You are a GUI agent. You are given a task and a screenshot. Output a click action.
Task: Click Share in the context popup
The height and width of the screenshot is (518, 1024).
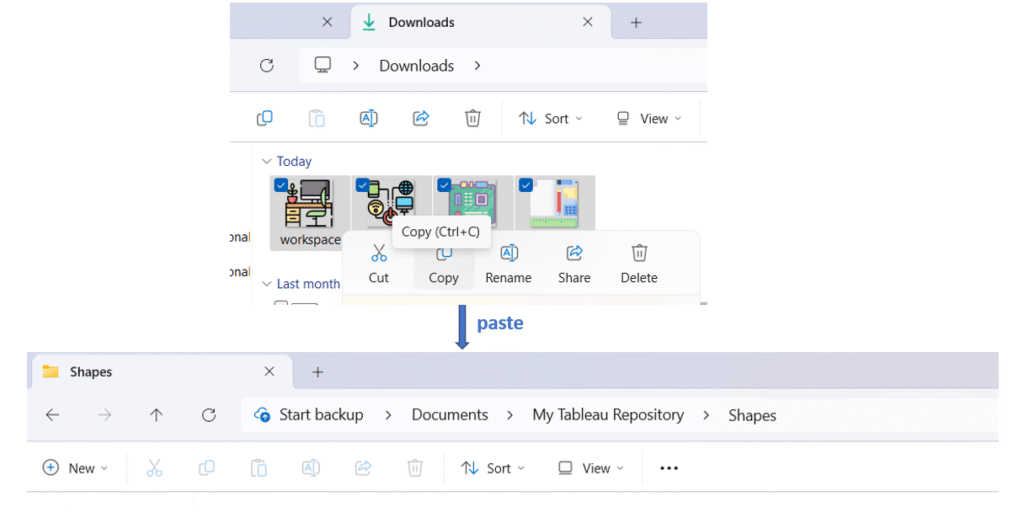click(574, 265)
